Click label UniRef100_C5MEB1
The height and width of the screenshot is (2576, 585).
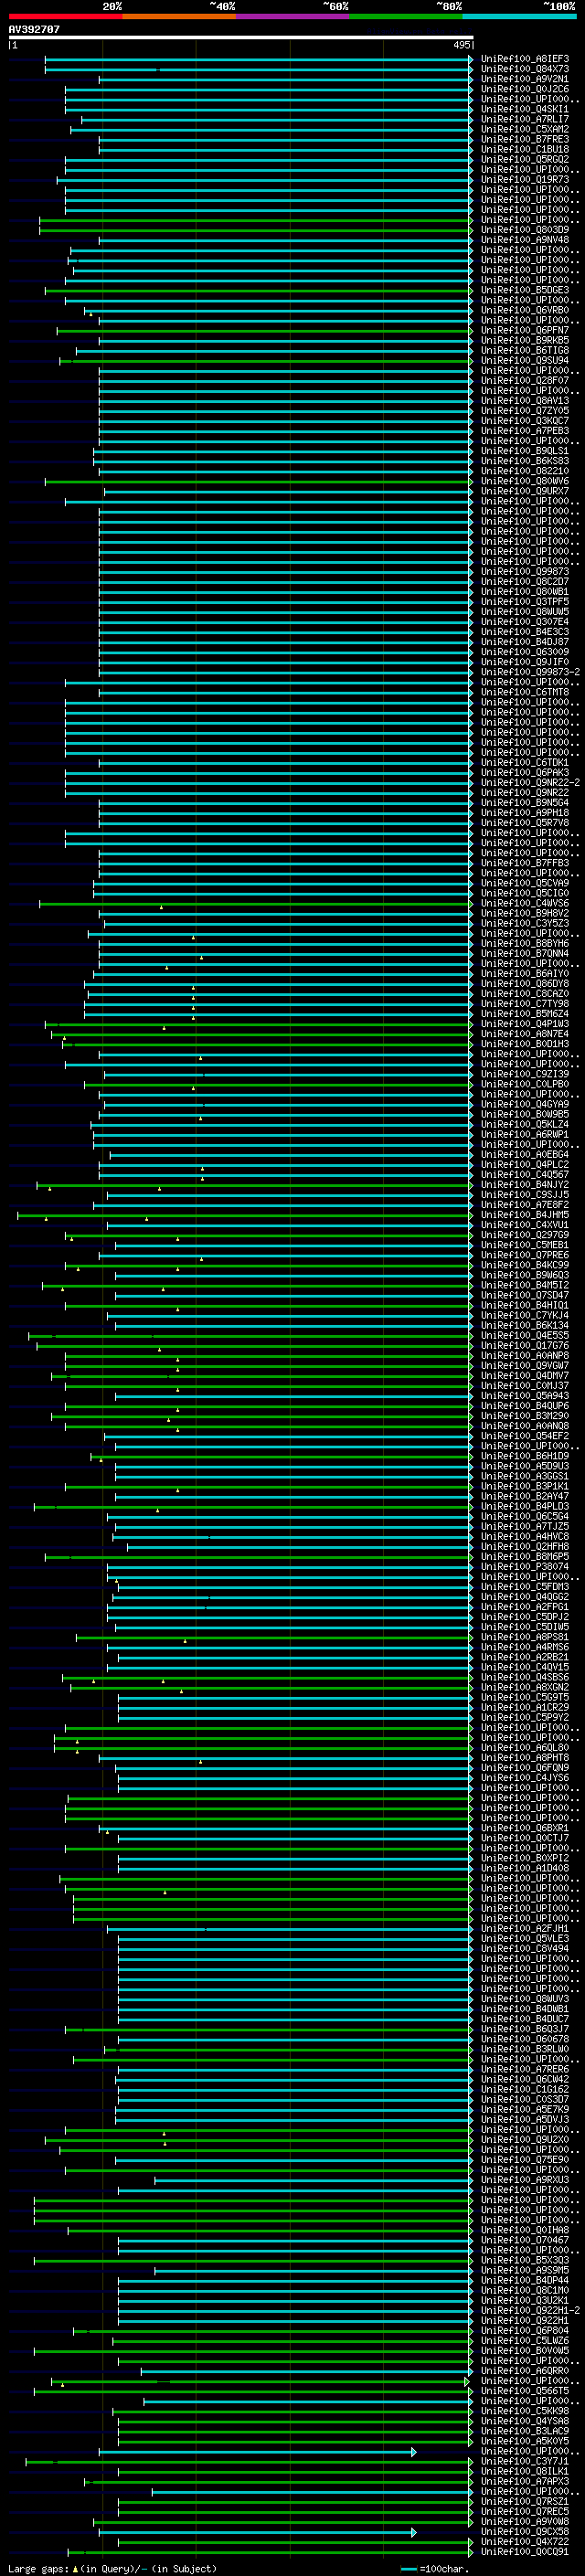(x=525, y=1245)
